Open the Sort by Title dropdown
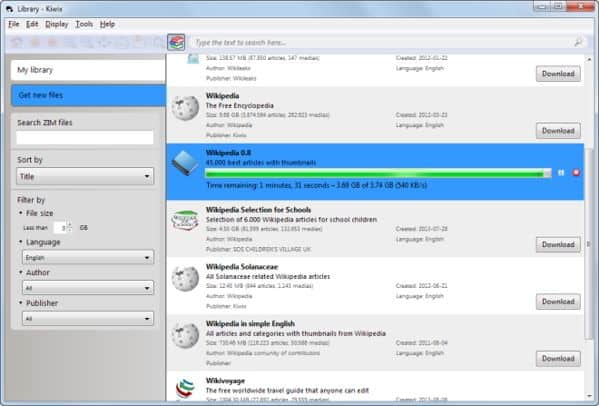Image resolution: width=599 pixels, height=406 pixels. point(85,176)
